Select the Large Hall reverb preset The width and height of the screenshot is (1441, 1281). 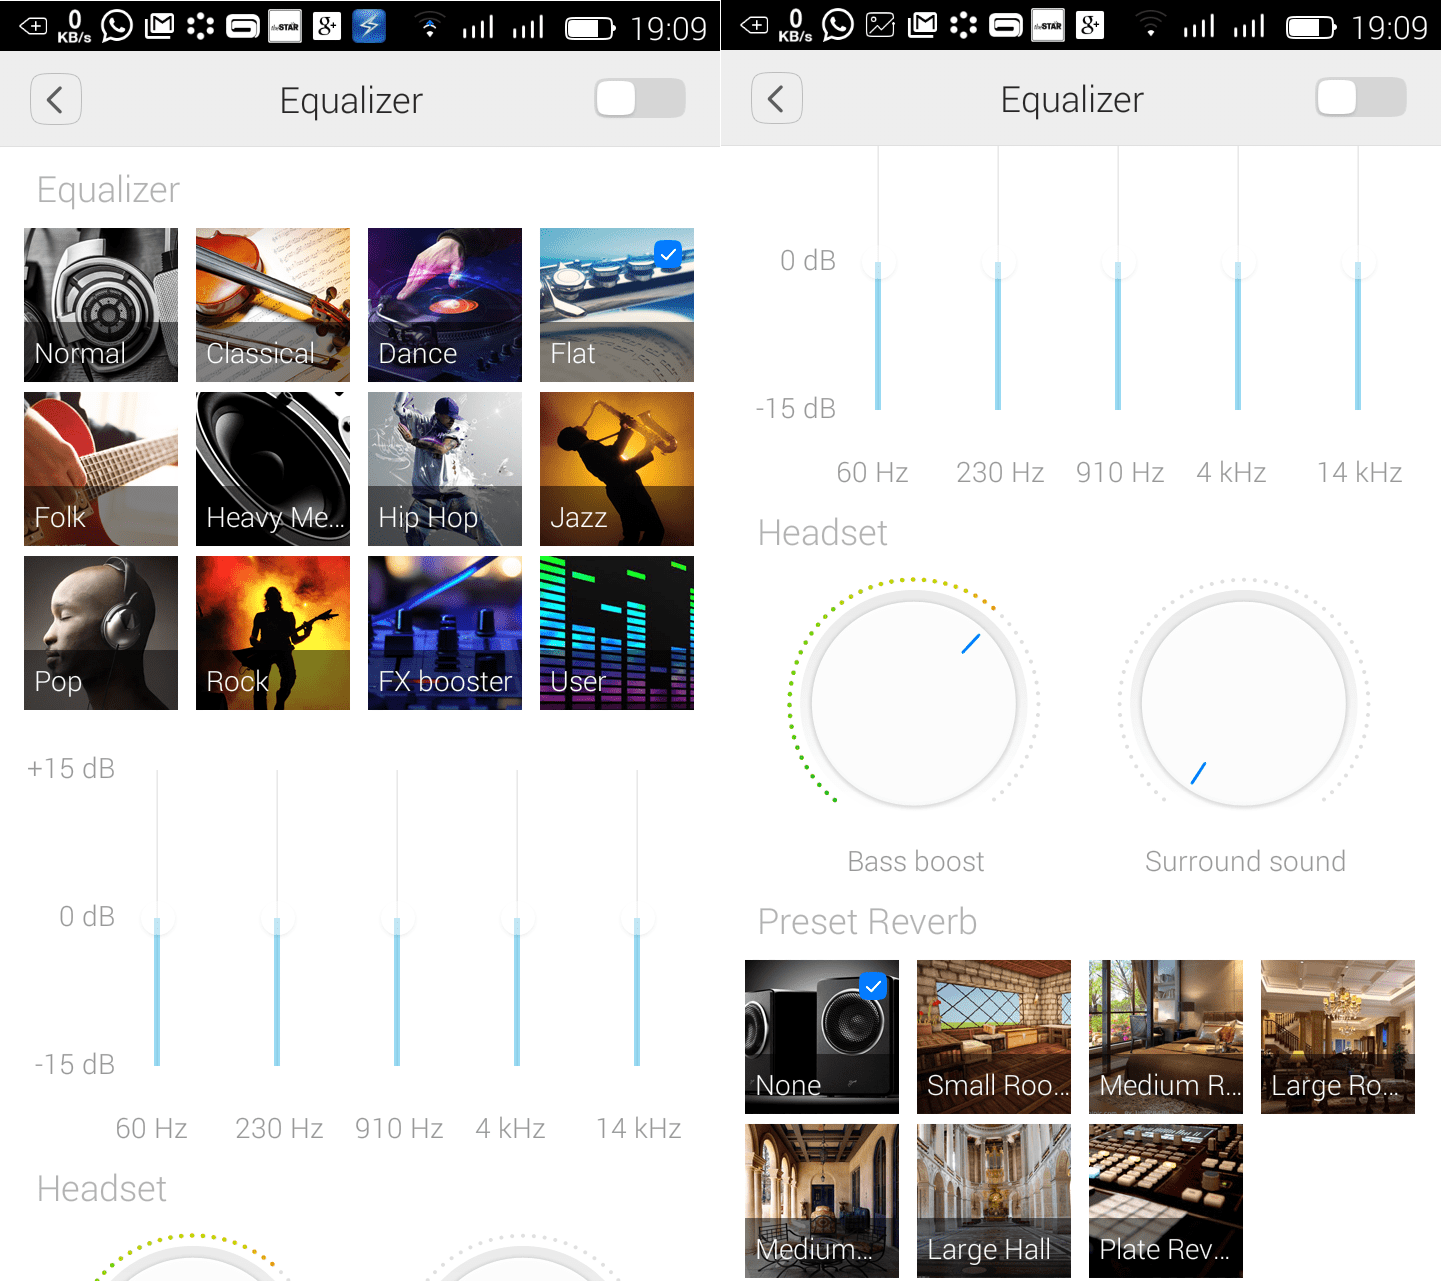[x=994, y=1201]
